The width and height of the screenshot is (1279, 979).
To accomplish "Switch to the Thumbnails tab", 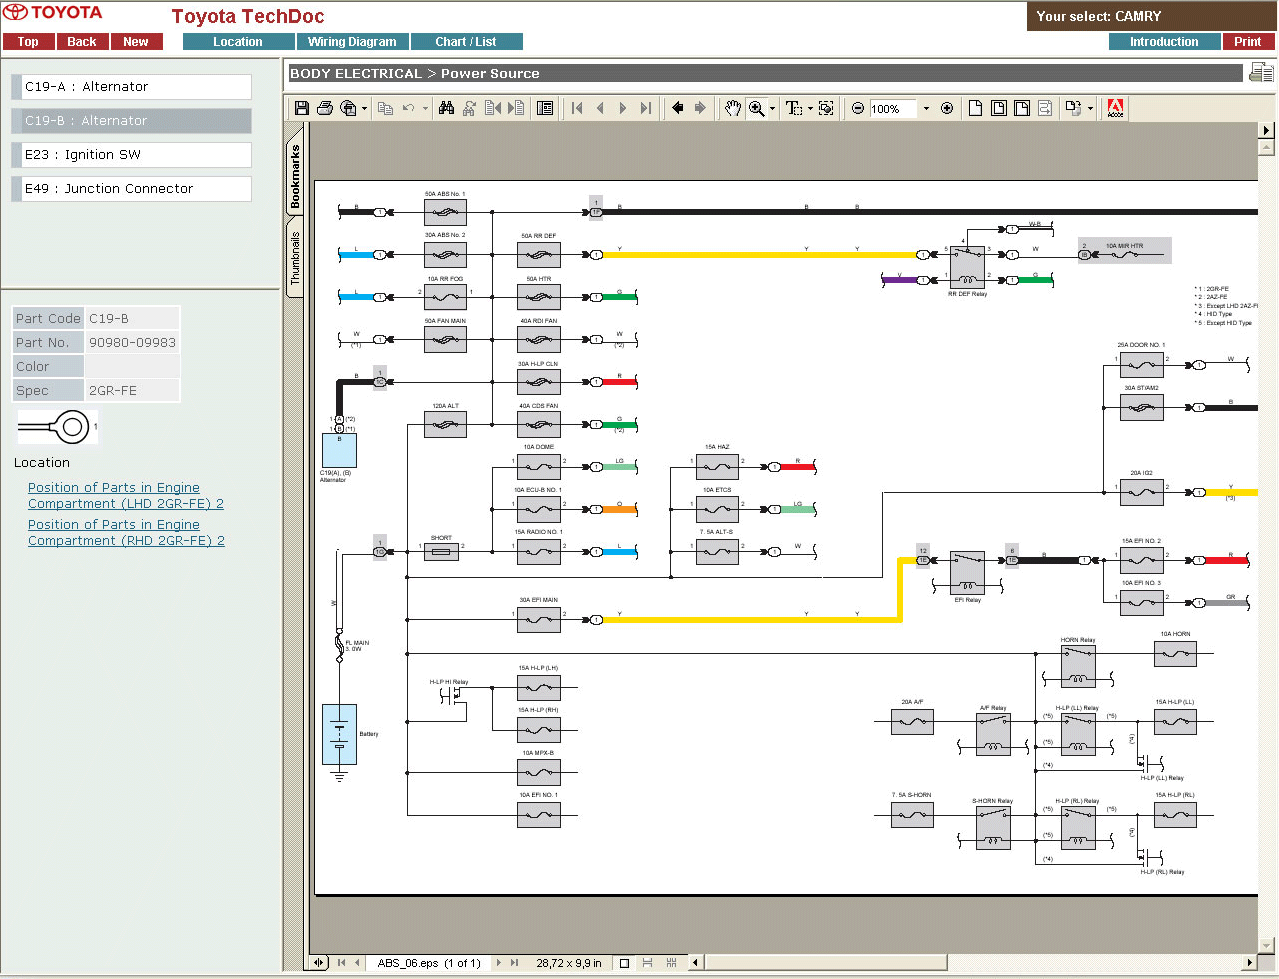I will 295,259.
